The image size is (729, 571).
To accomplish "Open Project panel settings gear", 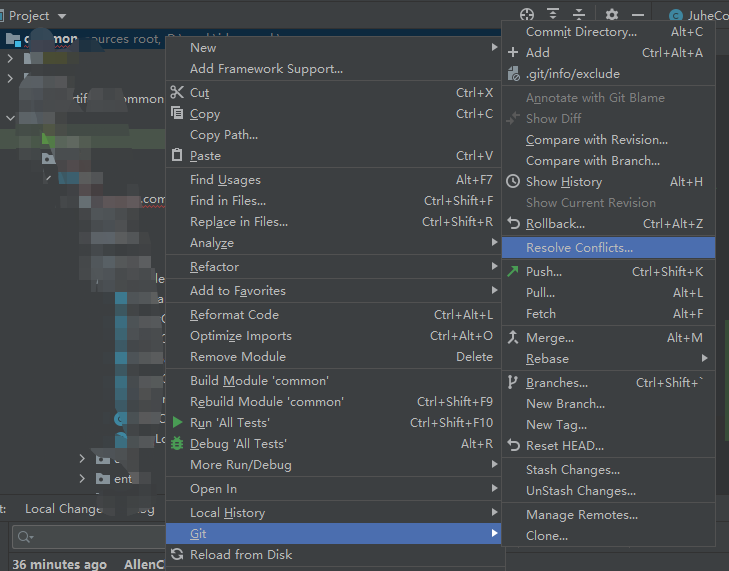I will click(612, 15).
